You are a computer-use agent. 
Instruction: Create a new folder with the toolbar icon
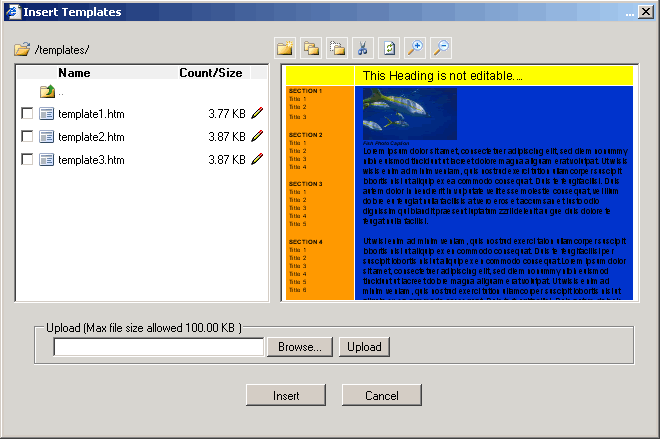pos(285,48)
